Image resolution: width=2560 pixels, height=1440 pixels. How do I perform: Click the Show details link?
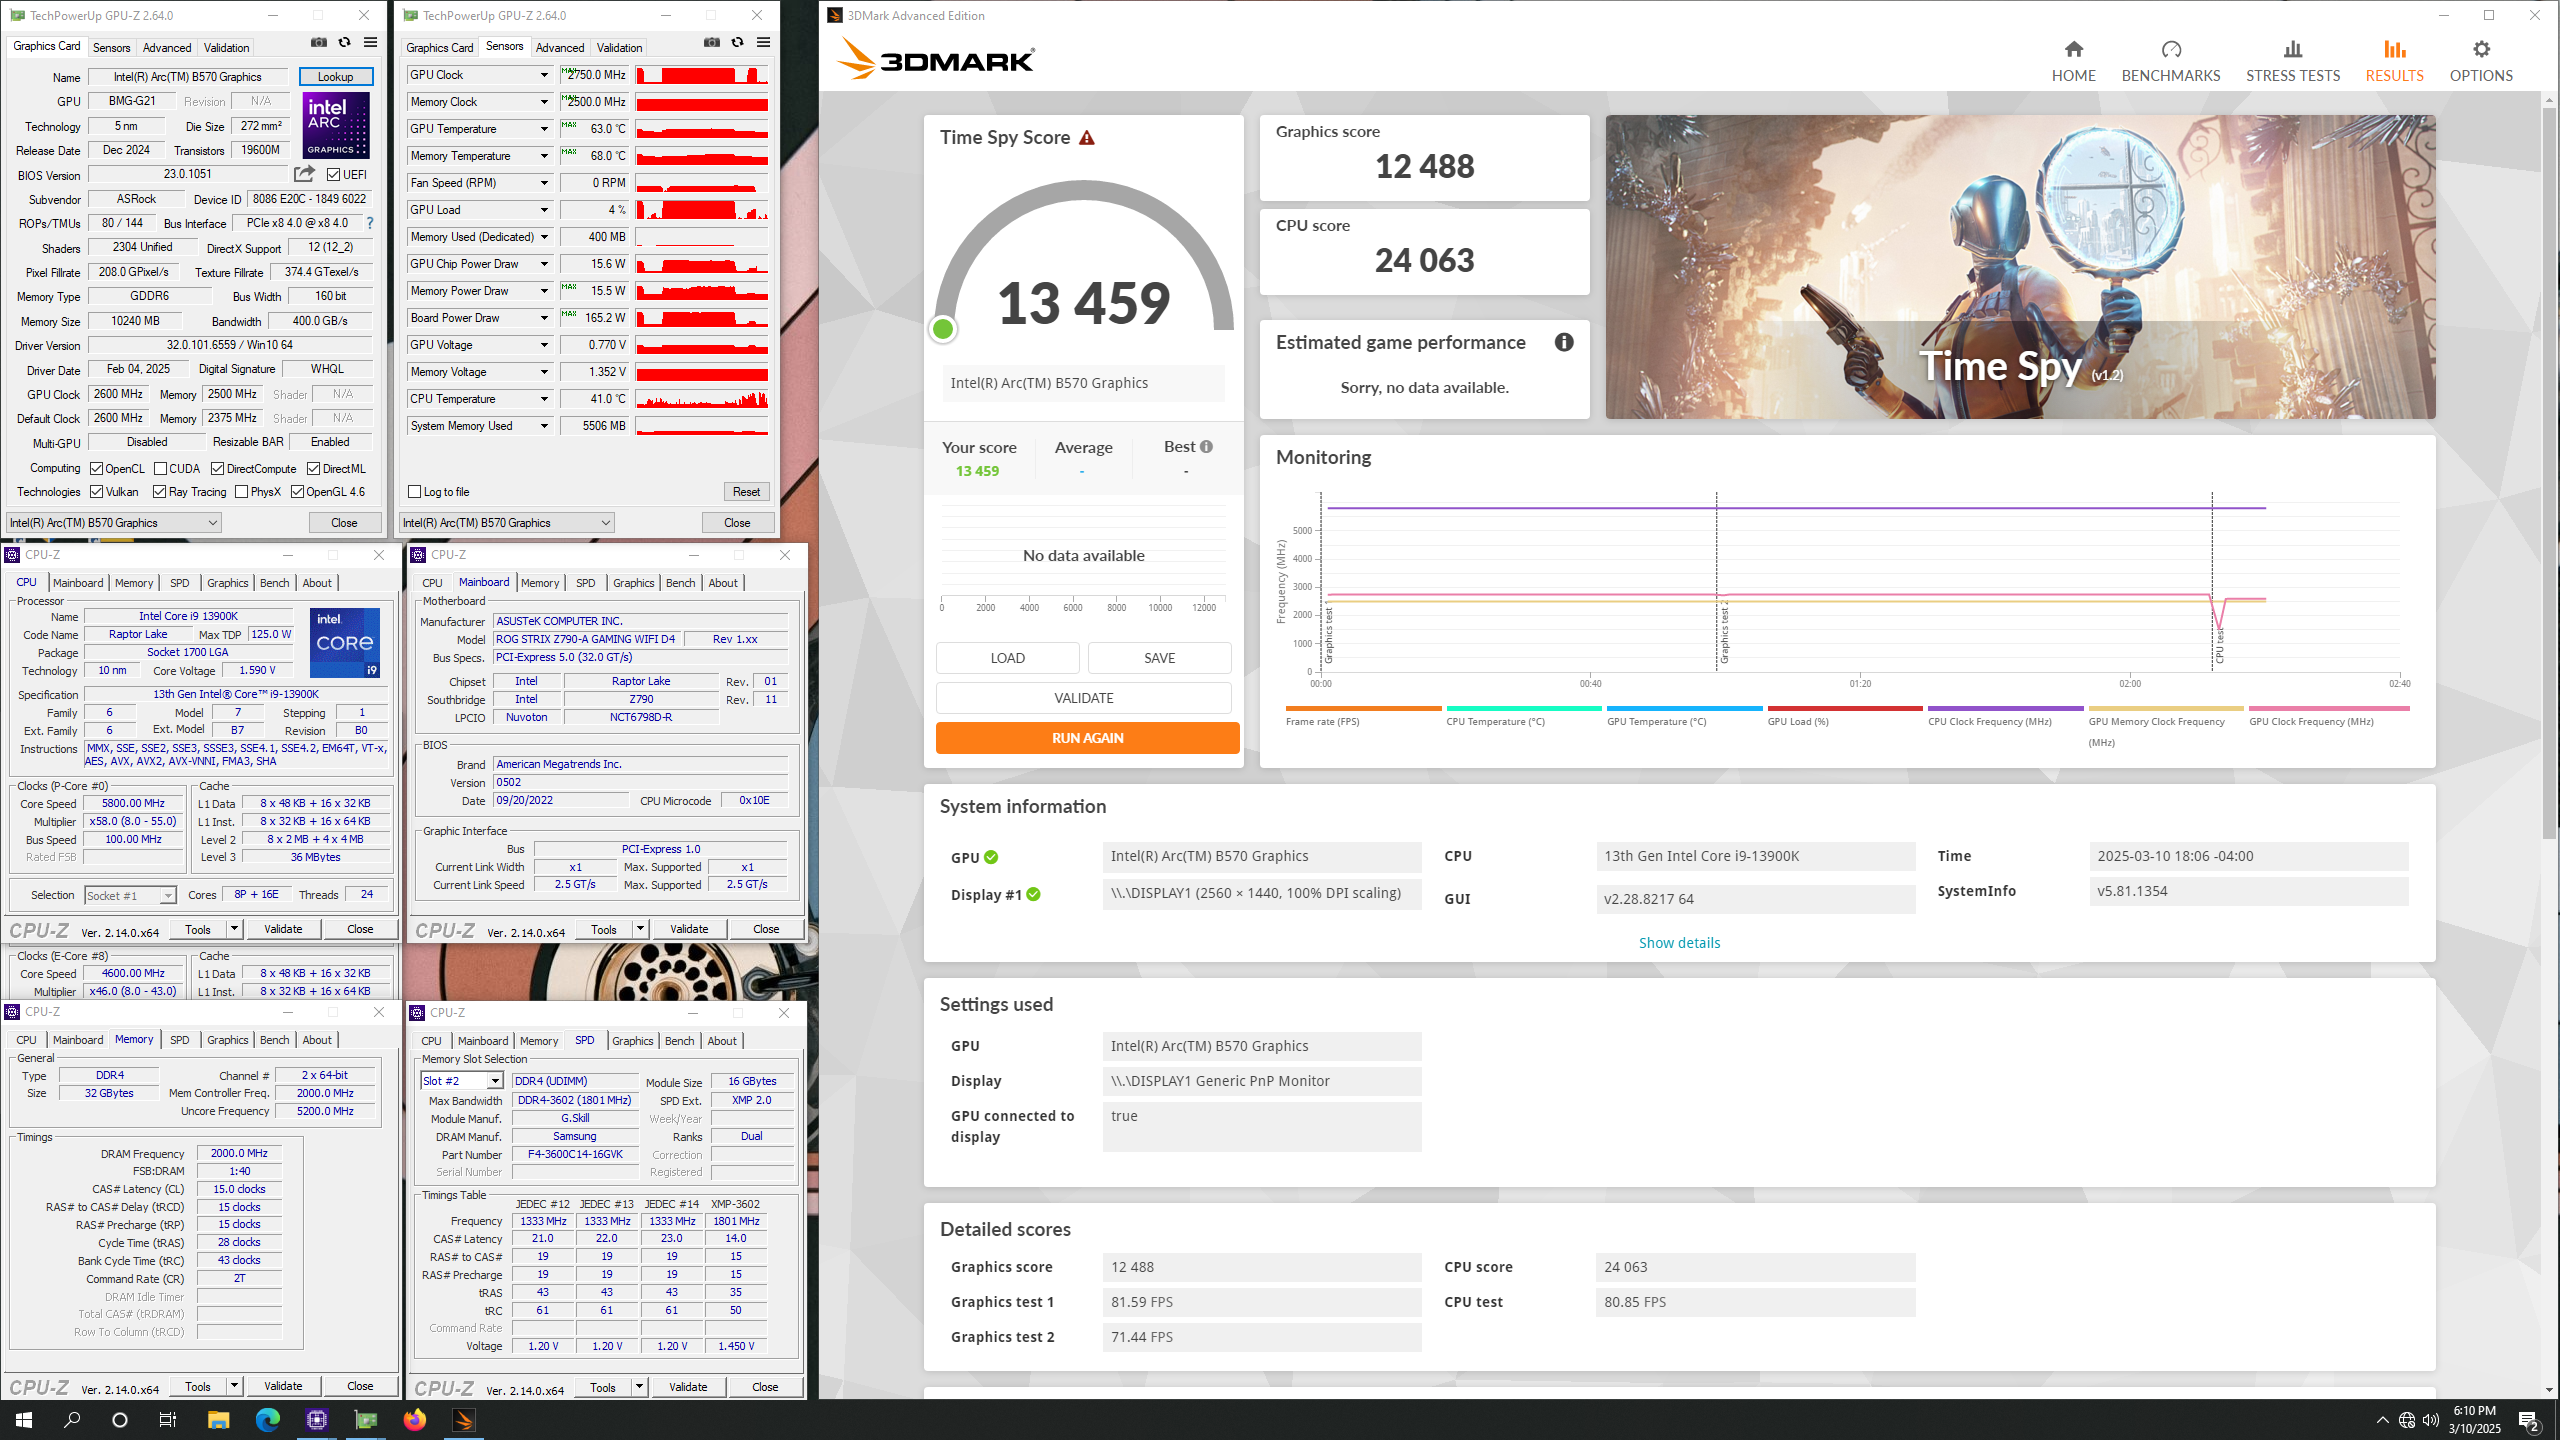[1679, 943]
